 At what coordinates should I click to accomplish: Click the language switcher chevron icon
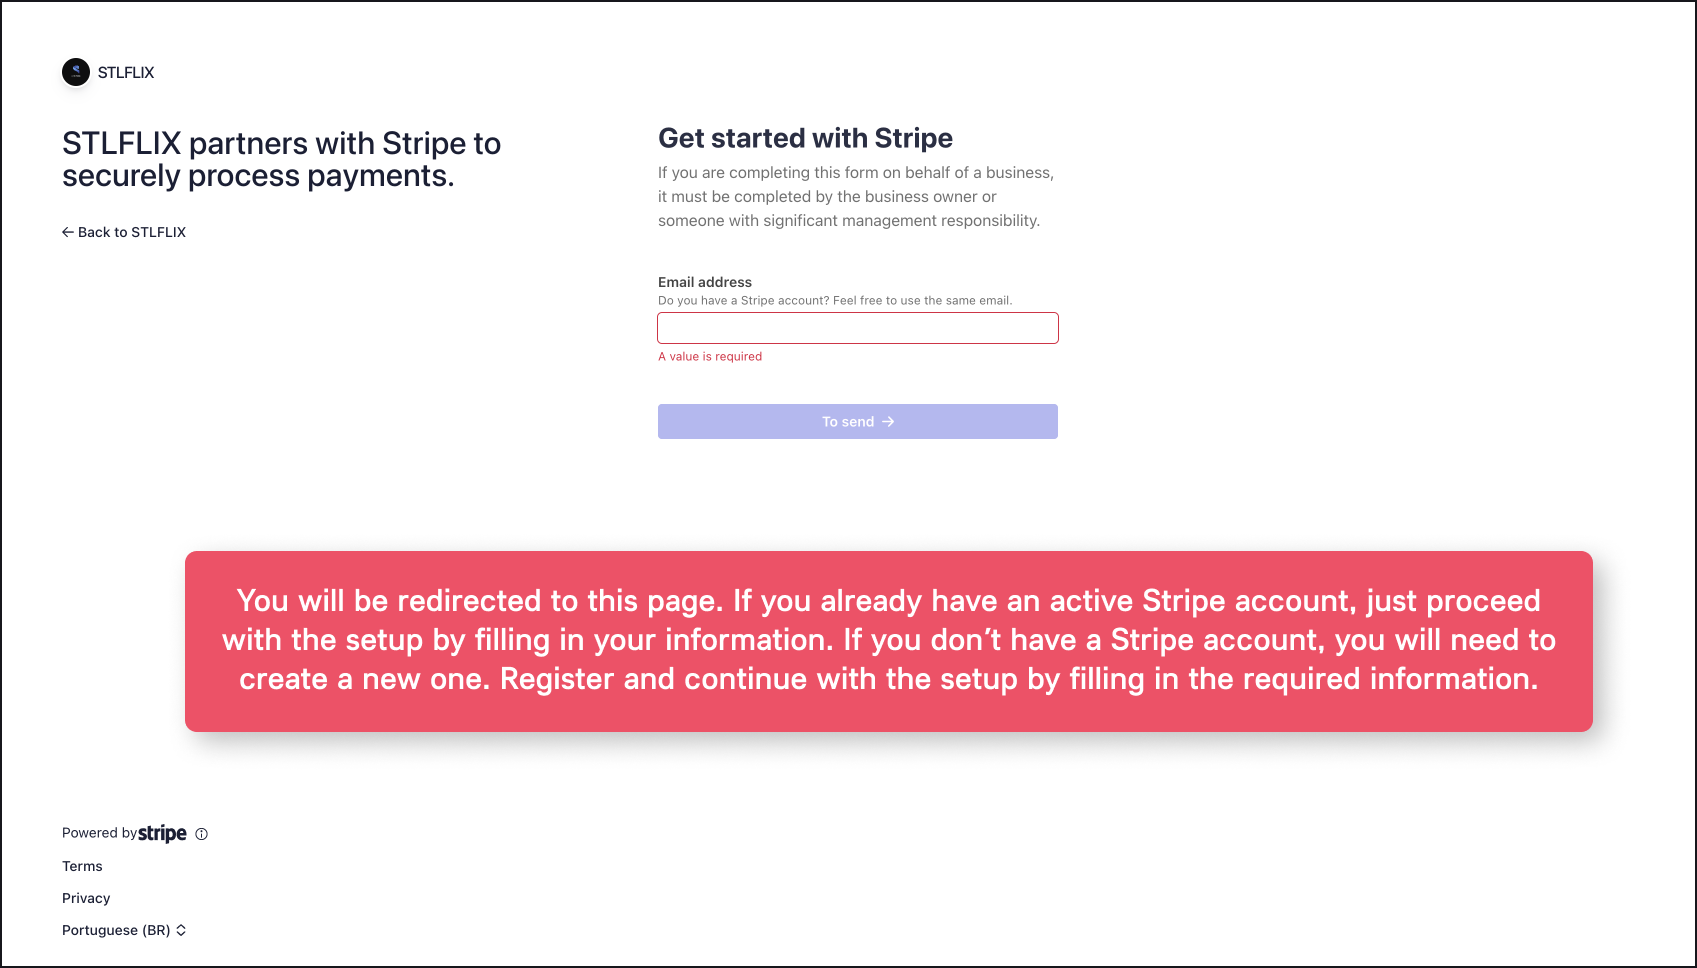[x=181, y=930]
